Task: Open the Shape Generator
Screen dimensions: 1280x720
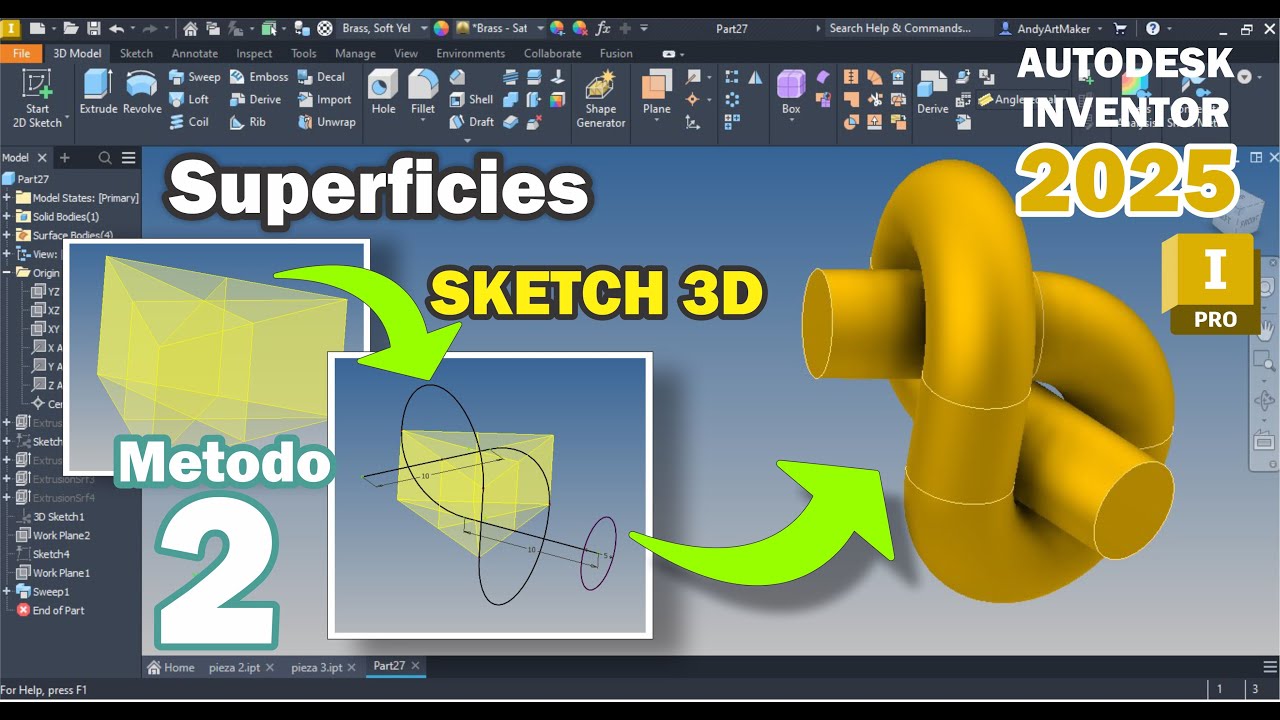Action: point(601,99)
